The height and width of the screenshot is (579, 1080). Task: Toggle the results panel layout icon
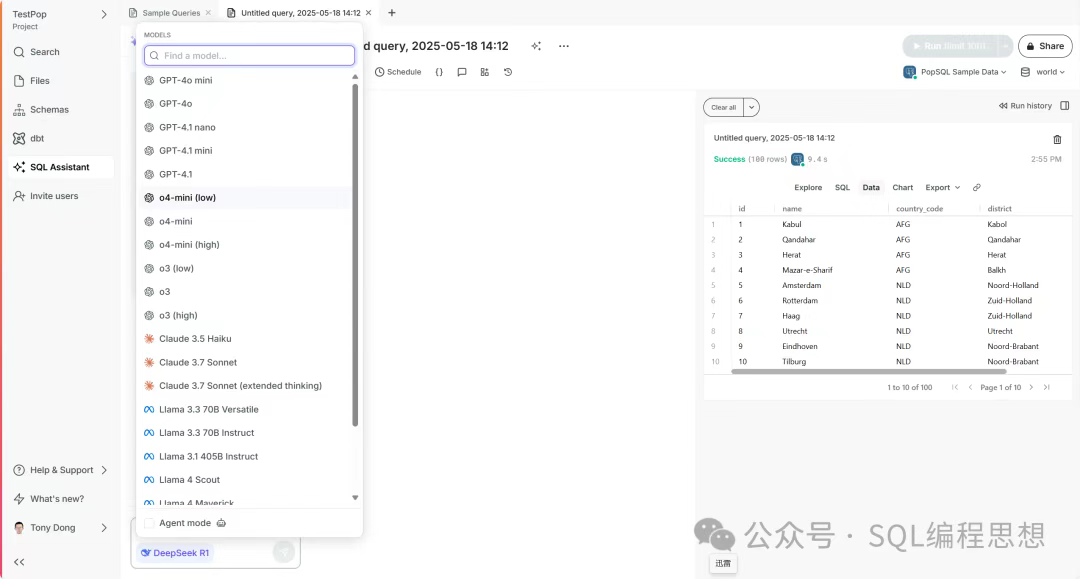tap(1065, 106)
